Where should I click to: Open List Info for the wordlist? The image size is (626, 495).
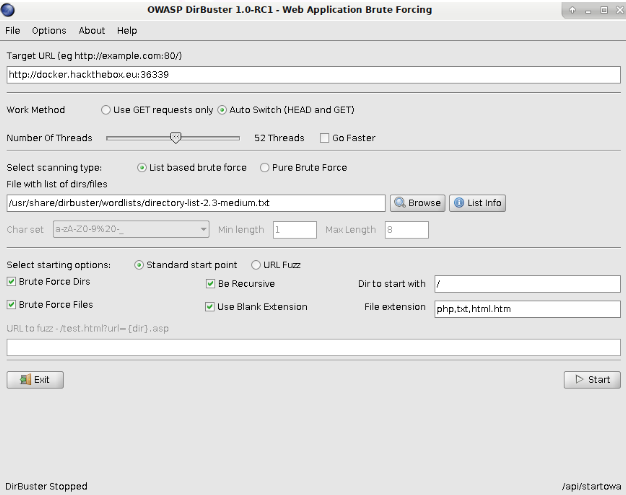tap(478, 203)
